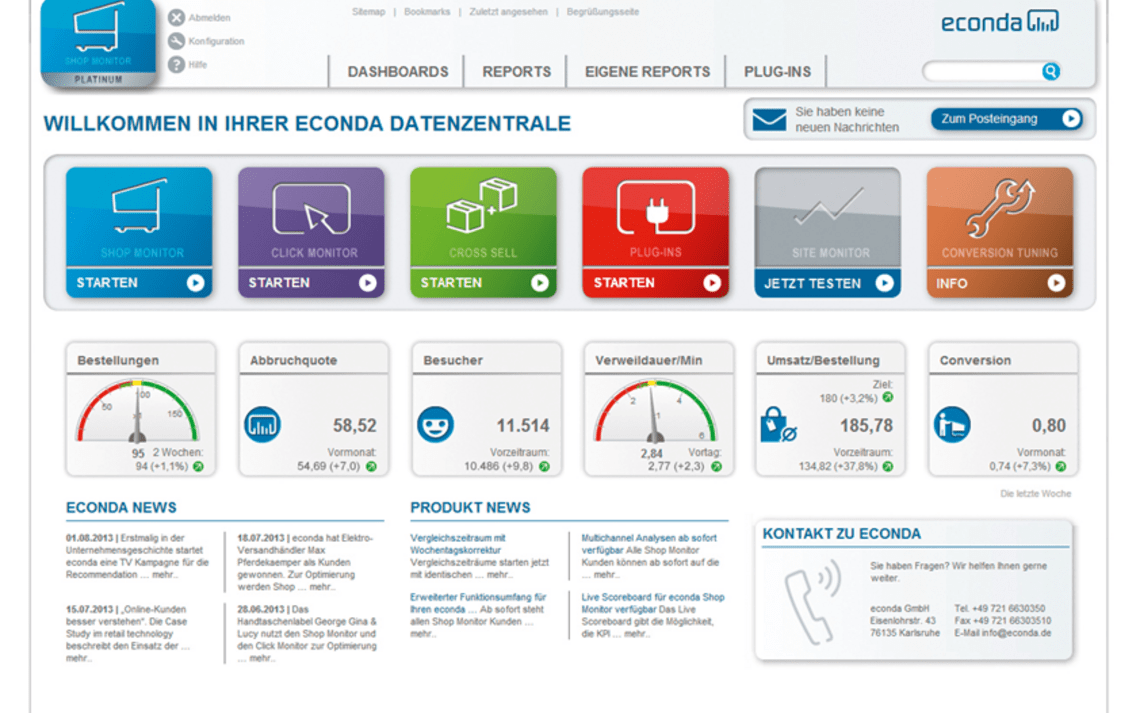The image size is (1140, 713).
Task: Click the Abmelden logout X icon
Action: pos(177,17)
